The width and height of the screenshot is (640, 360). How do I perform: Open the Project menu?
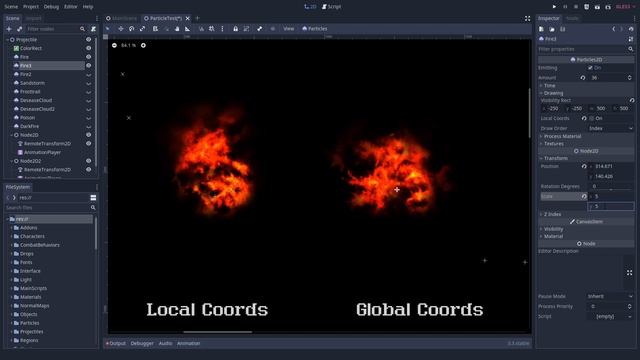(x=31, y=7)
